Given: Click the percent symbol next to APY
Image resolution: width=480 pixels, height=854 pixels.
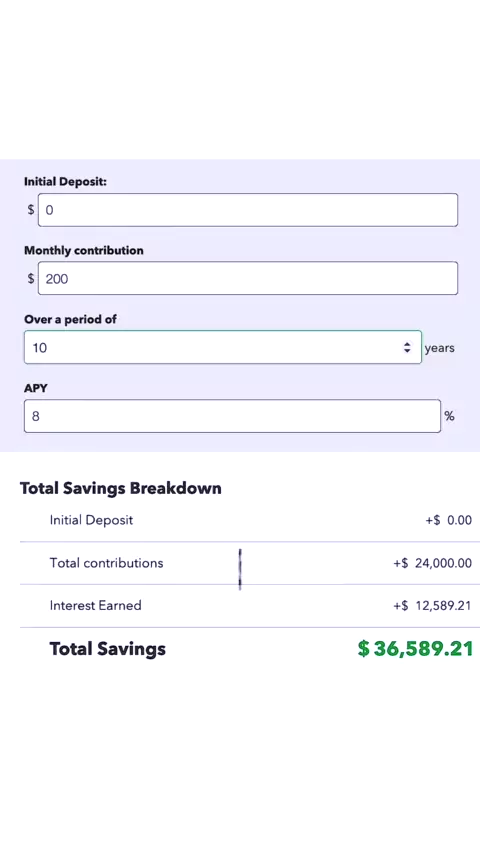Looking at the screenshot, I should 449,416.
